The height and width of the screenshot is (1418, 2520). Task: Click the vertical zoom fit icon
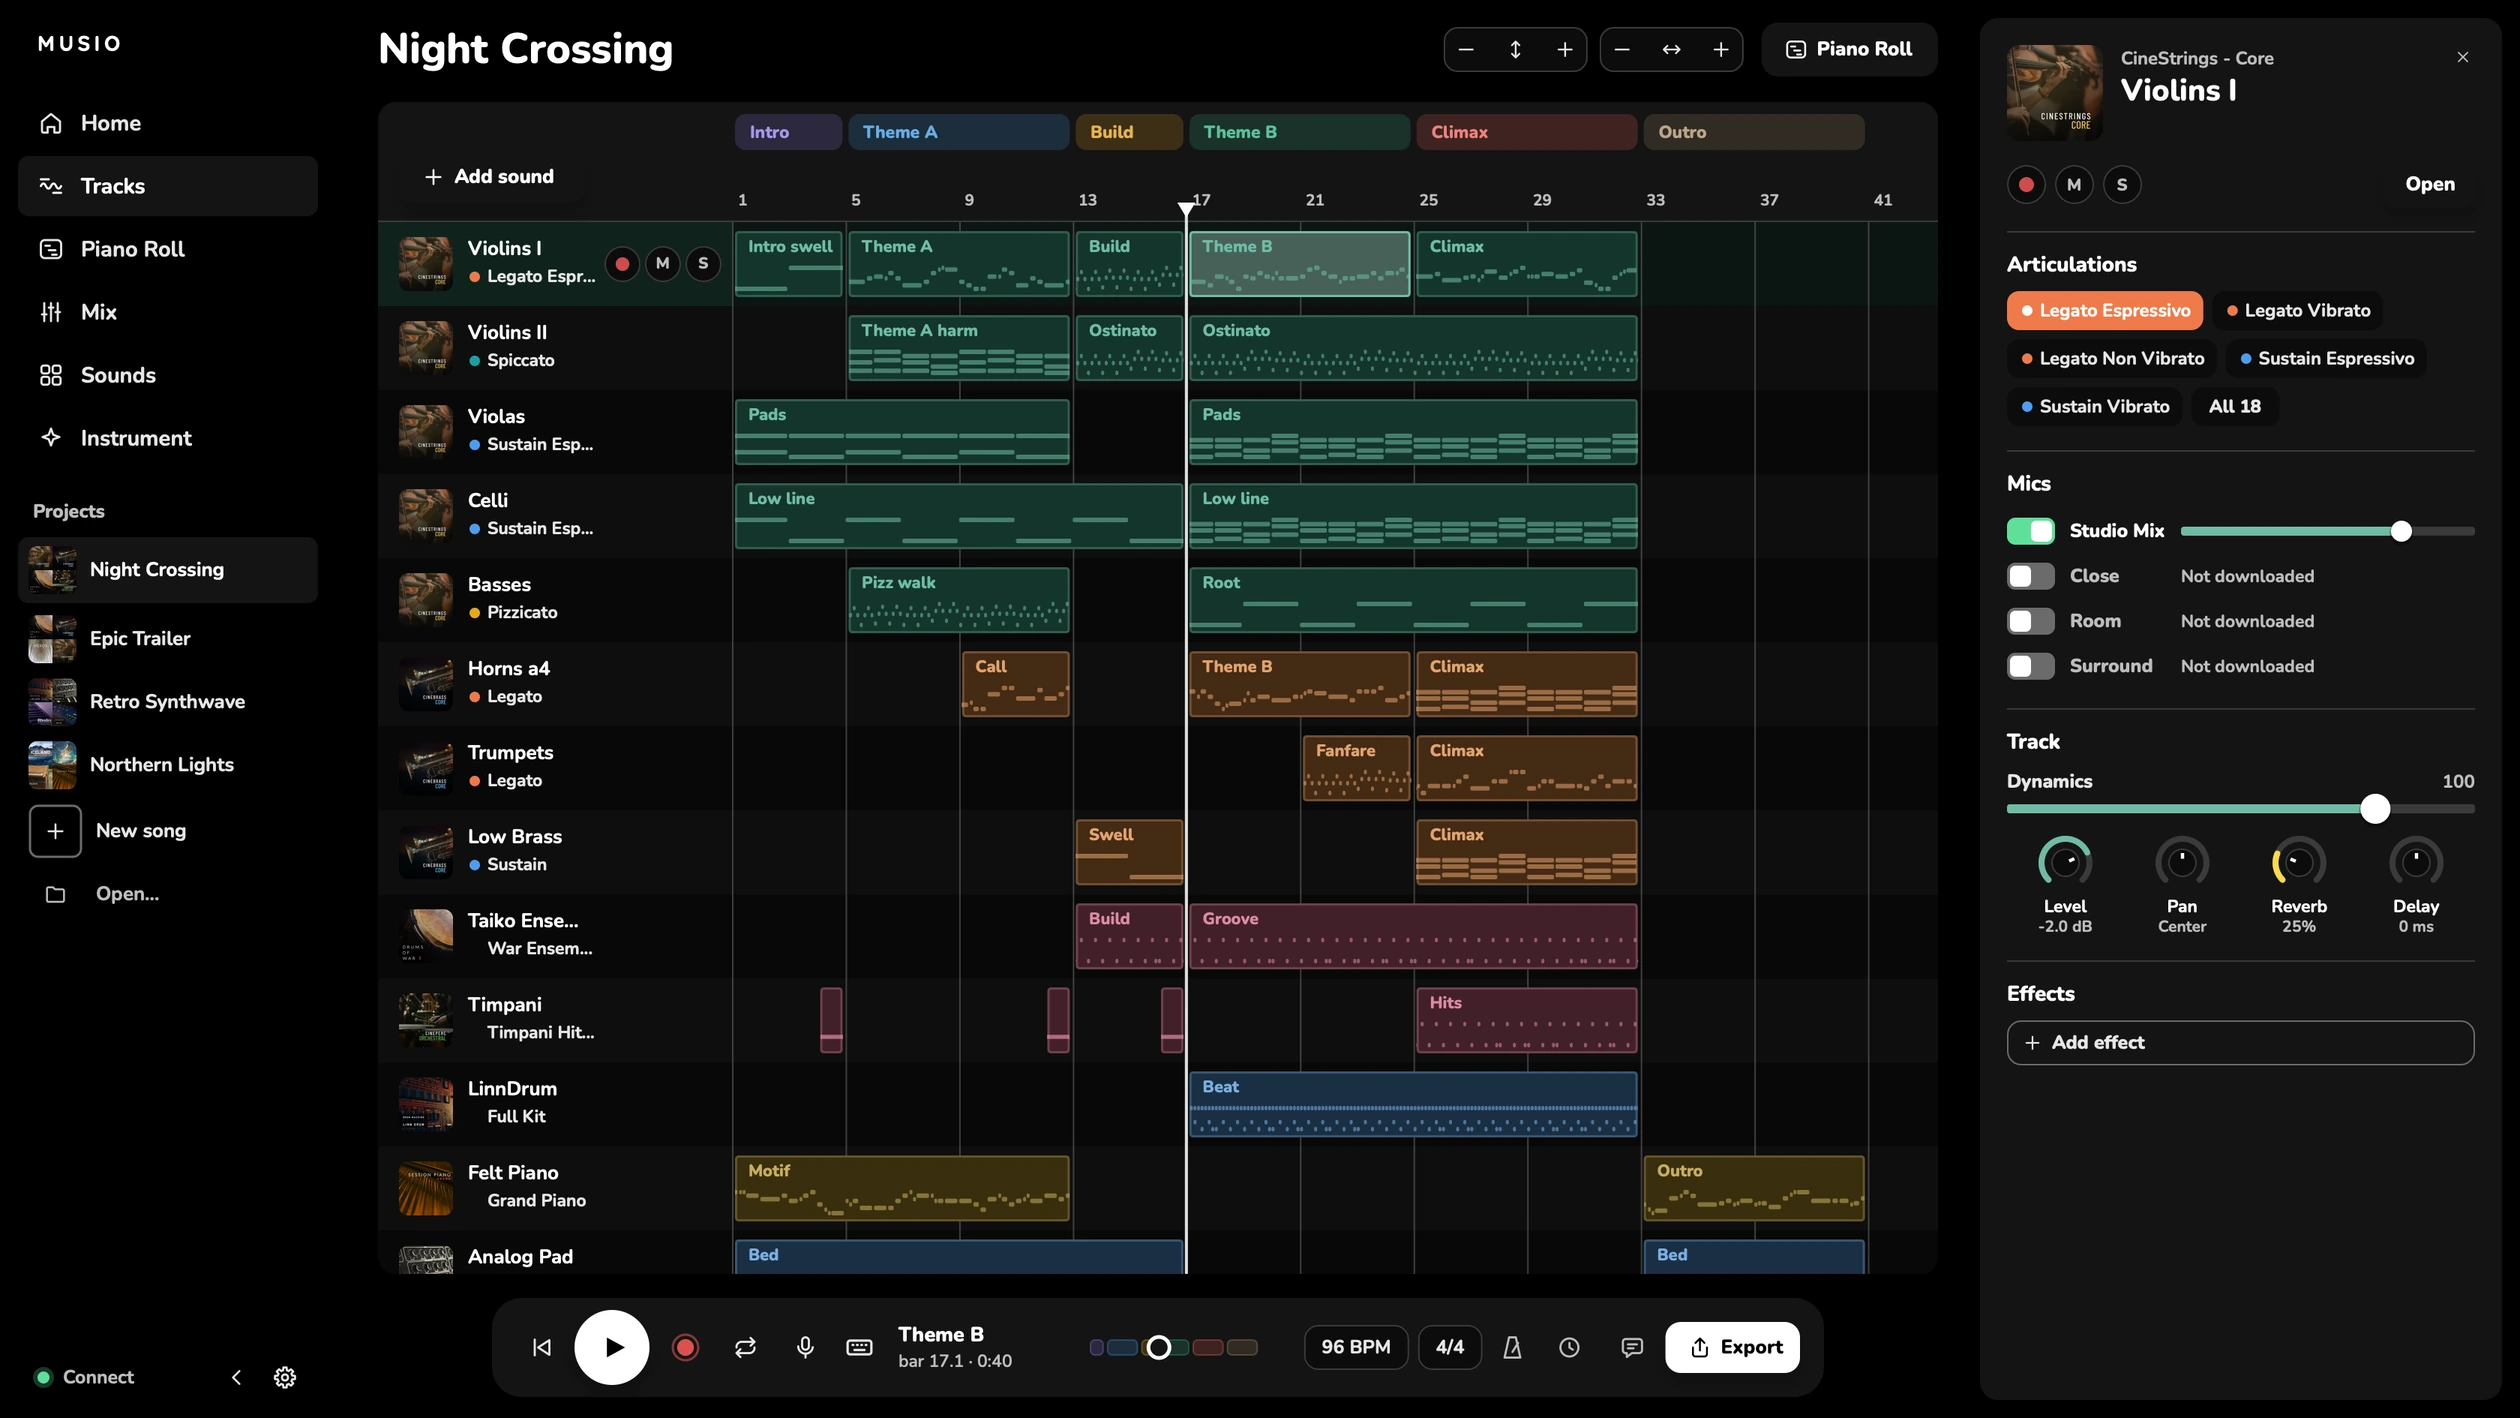tap(1516, 49)
